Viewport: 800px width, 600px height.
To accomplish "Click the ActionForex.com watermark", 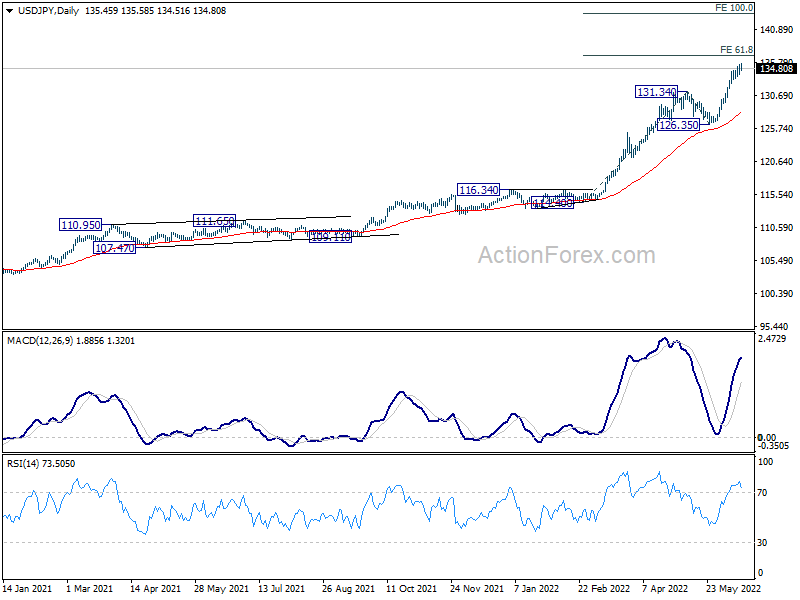I will 566,255.
